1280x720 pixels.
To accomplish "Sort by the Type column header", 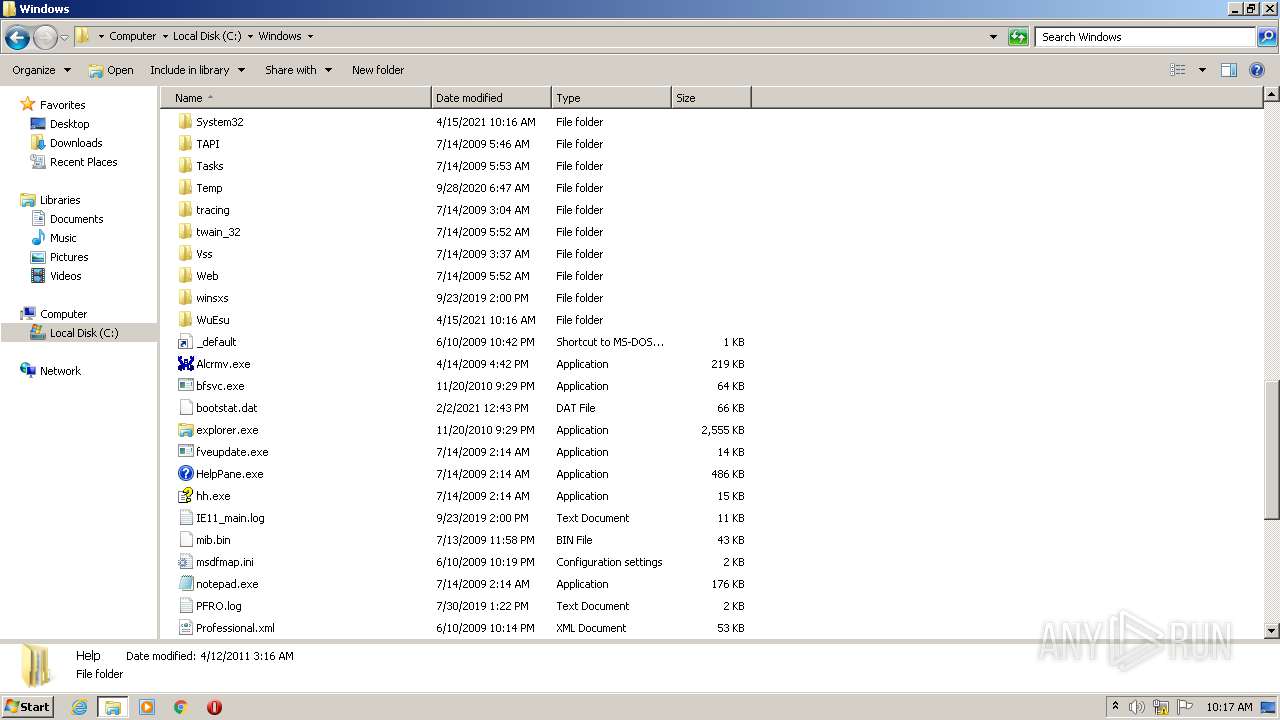I will (x=611, y=98).
